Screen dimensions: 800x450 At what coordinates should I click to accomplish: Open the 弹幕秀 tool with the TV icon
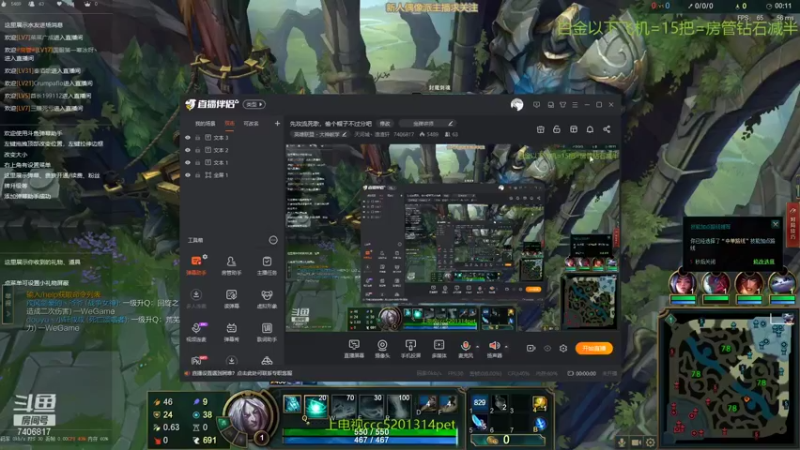[x=231, y=332]
